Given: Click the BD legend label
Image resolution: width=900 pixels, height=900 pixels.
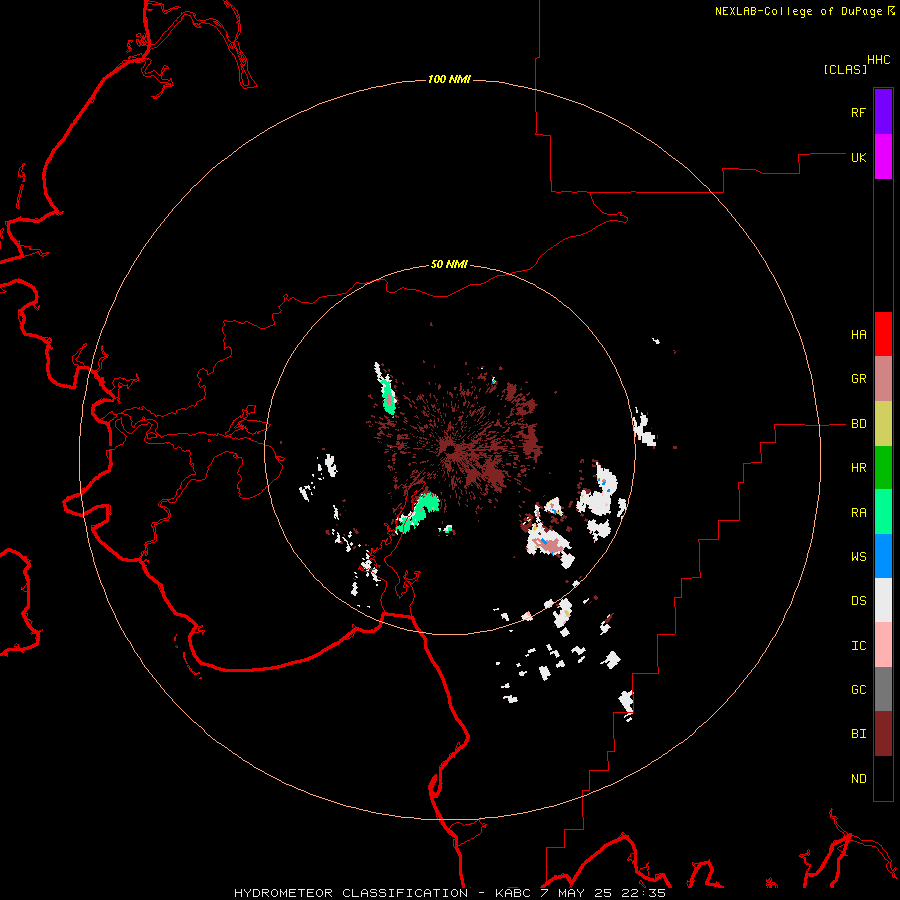Looking at the screenshot, I should point(858,424).
